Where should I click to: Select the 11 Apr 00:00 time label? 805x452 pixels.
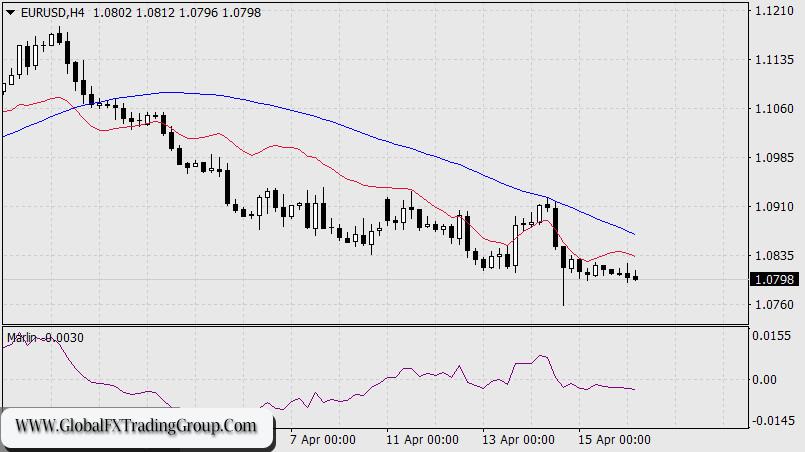(x=422, y=440)
